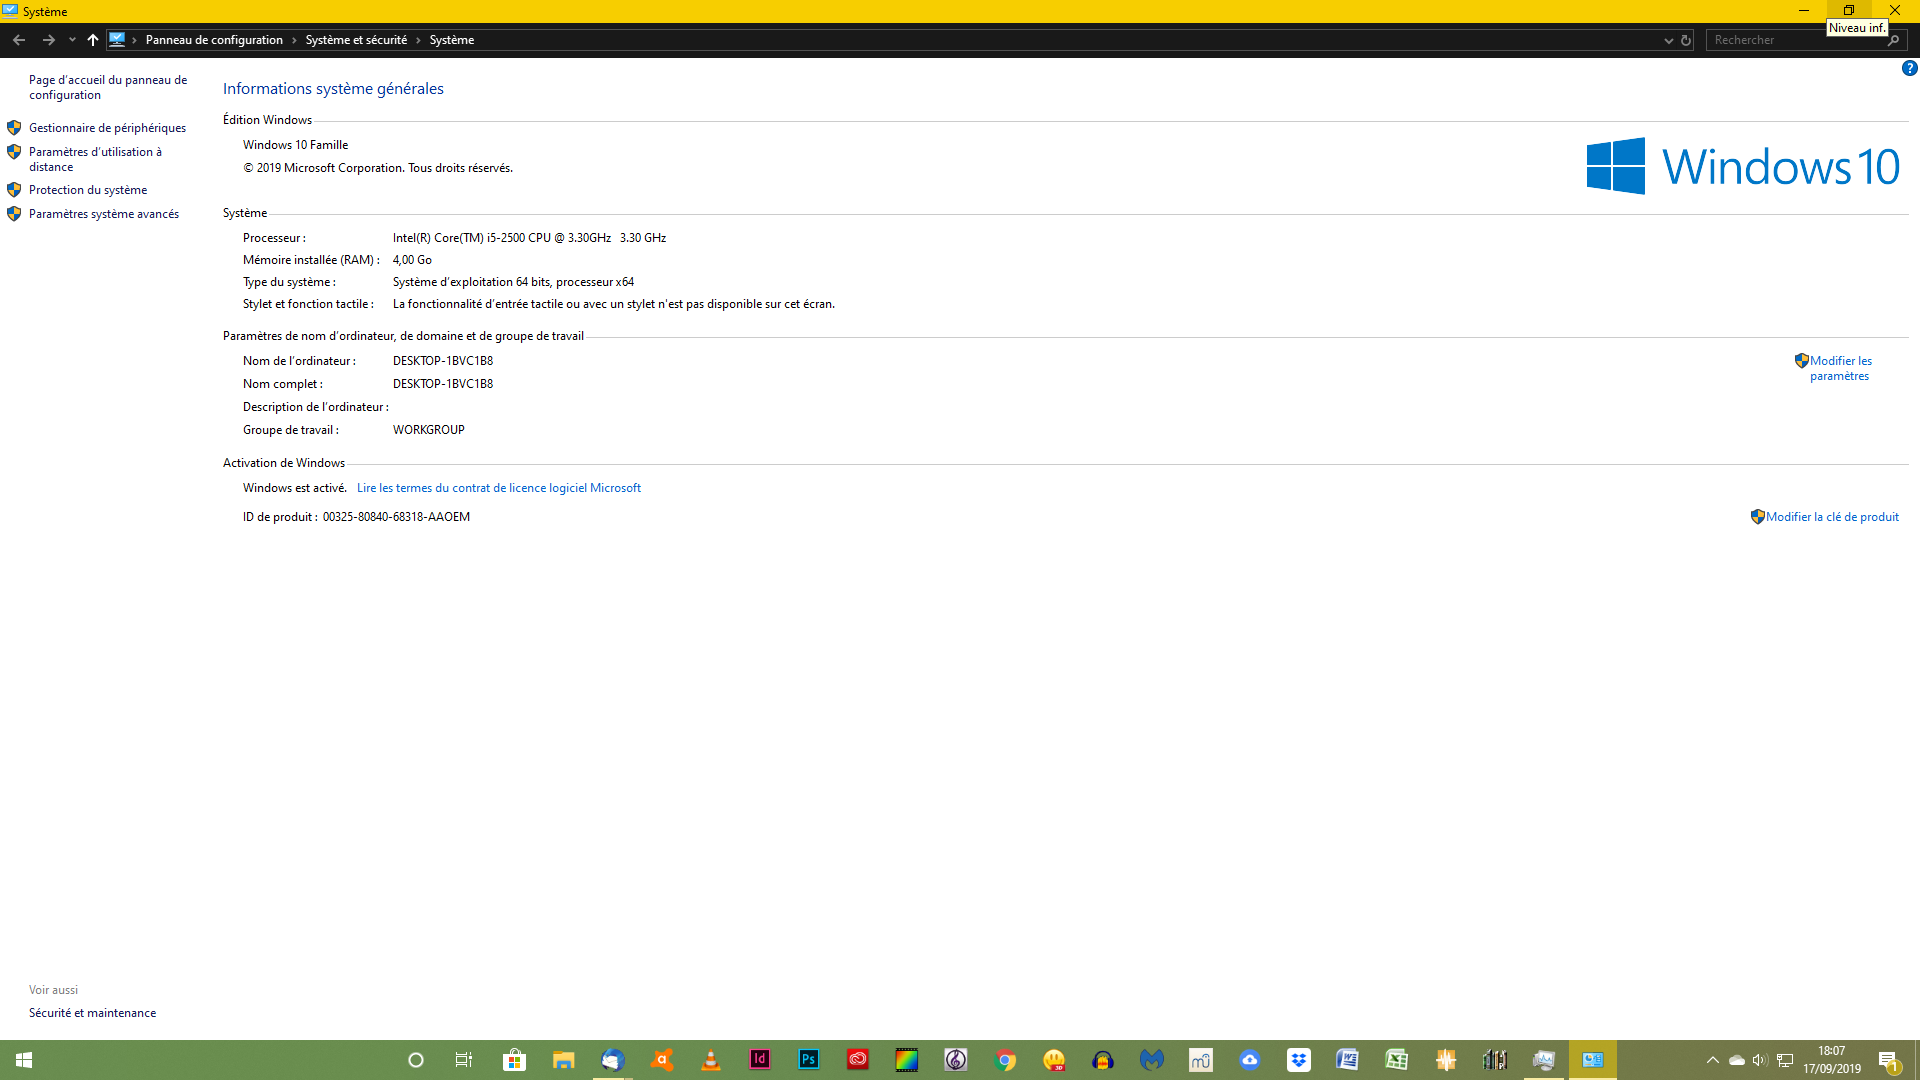Open the notification action center
The image size is (1920, 1080).
[x=1889, y=1060]
